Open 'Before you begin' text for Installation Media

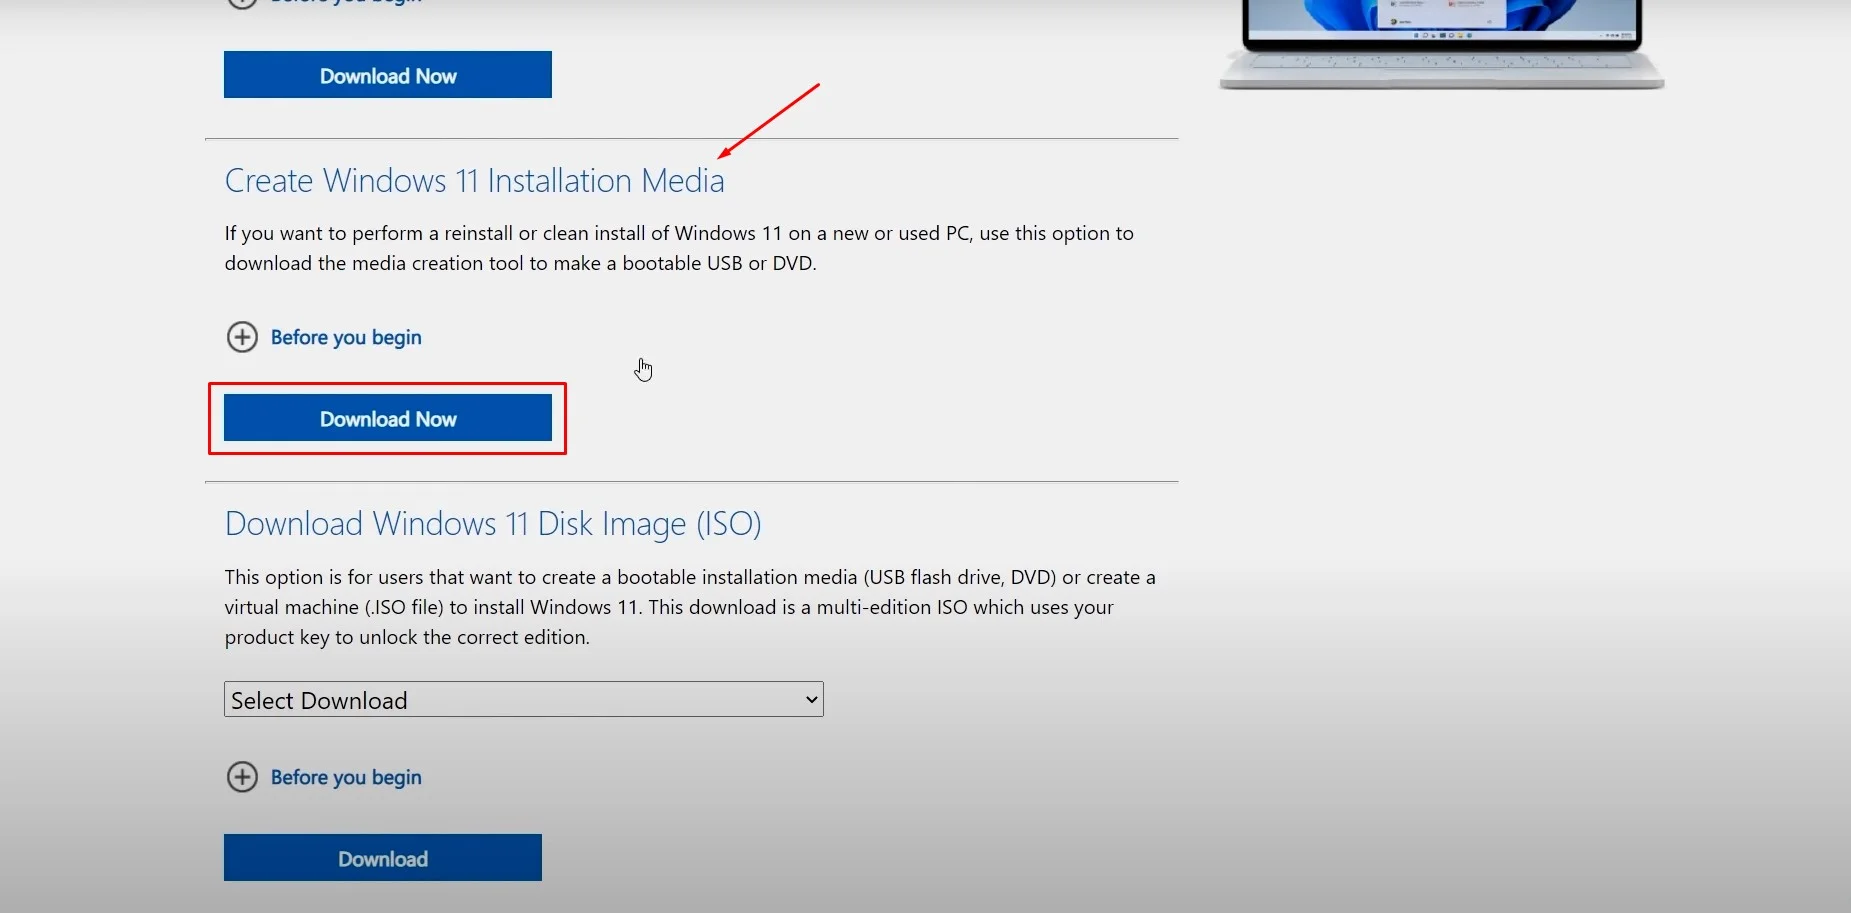pyautogui.click(x=346, y=337)
